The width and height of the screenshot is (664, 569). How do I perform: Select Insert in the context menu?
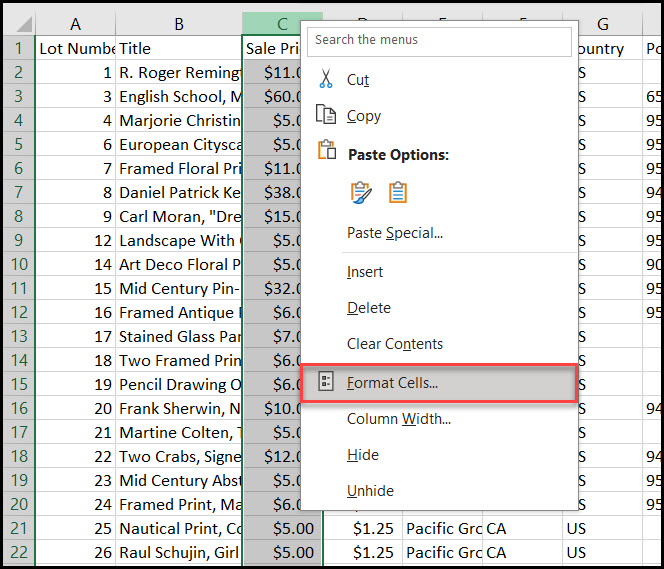[x=365, y=272]
